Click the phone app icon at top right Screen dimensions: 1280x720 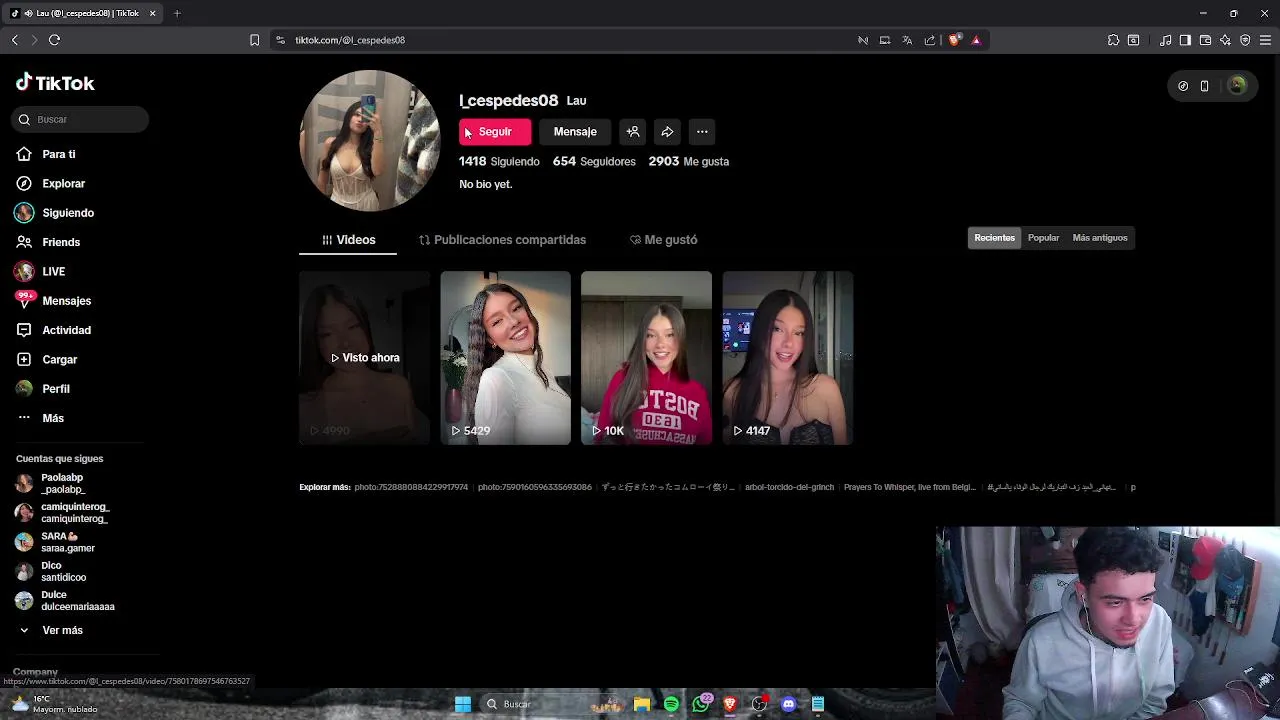tap(1204, 86)
